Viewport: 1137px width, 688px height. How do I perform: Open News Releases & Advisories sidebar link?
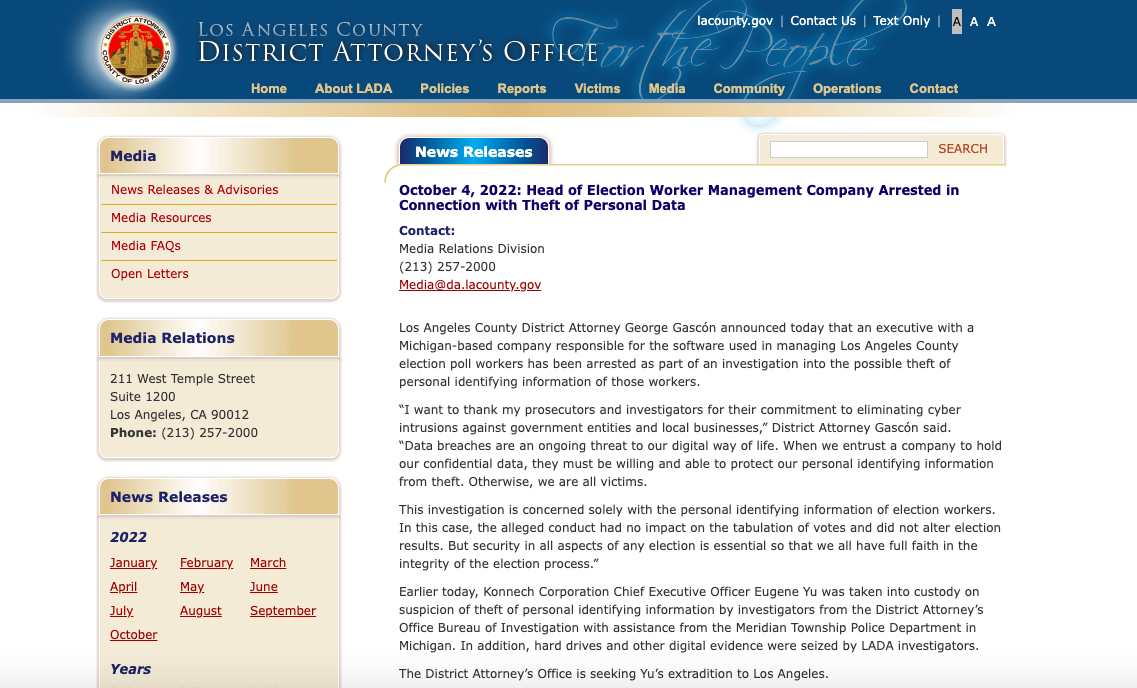195,190
